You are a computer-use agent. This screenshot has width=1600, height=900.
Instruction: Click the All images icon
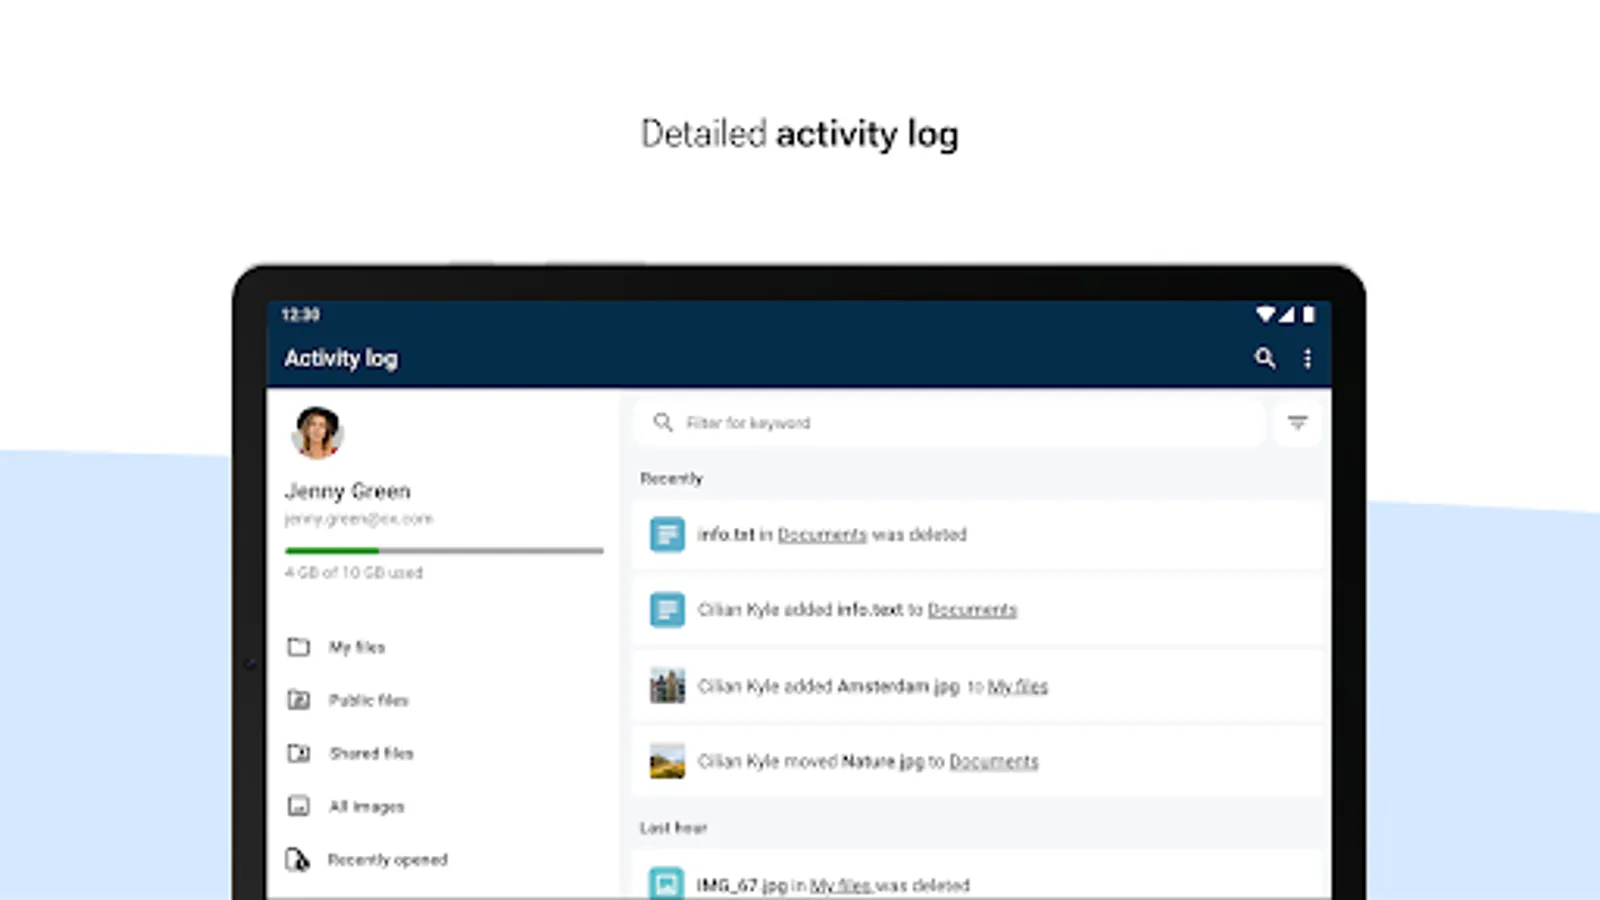coord(298,806)
